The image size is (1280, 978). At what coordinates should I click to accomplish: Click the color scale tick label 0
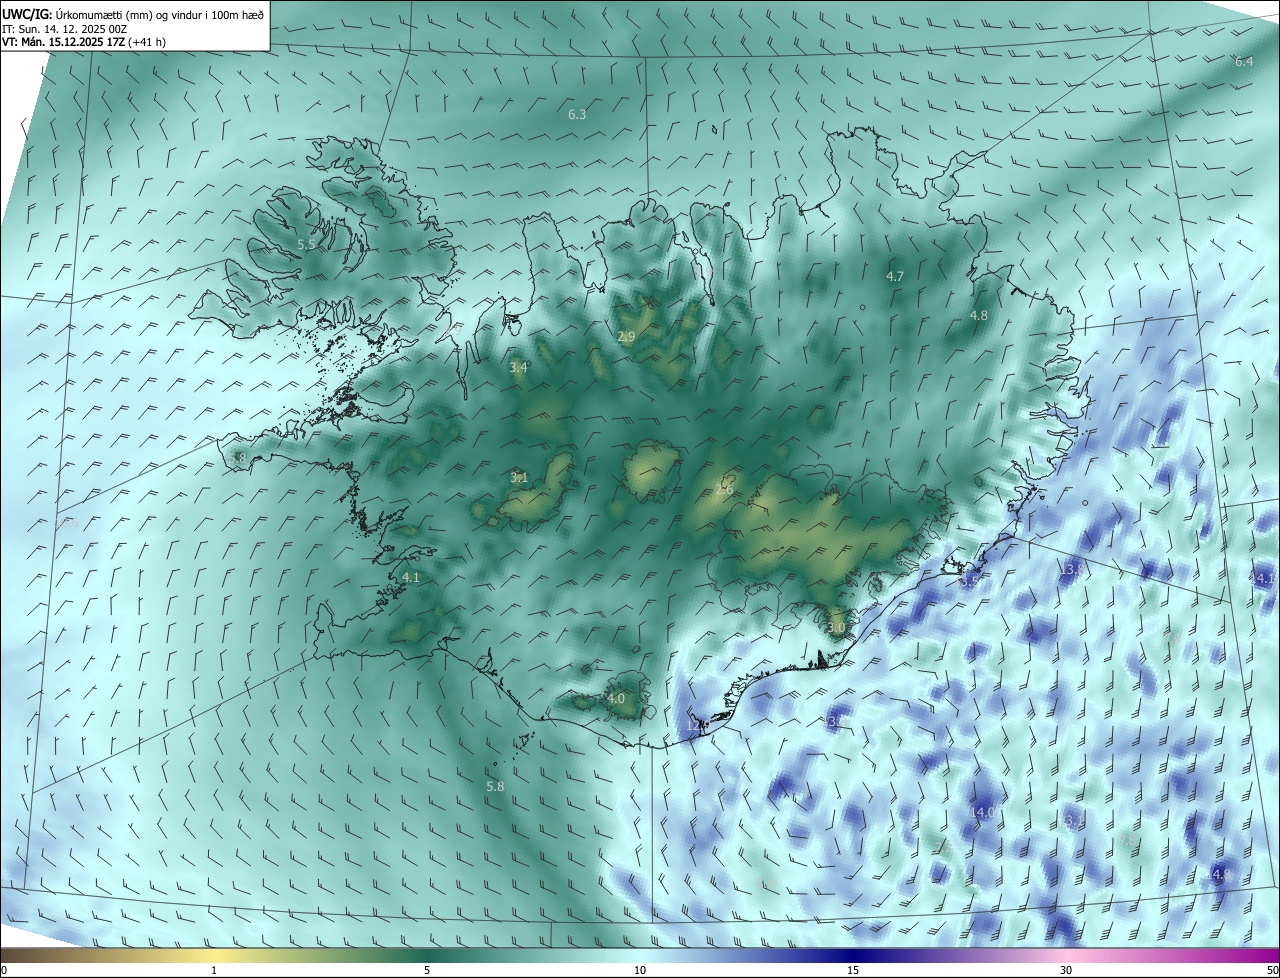coord(4,971)
